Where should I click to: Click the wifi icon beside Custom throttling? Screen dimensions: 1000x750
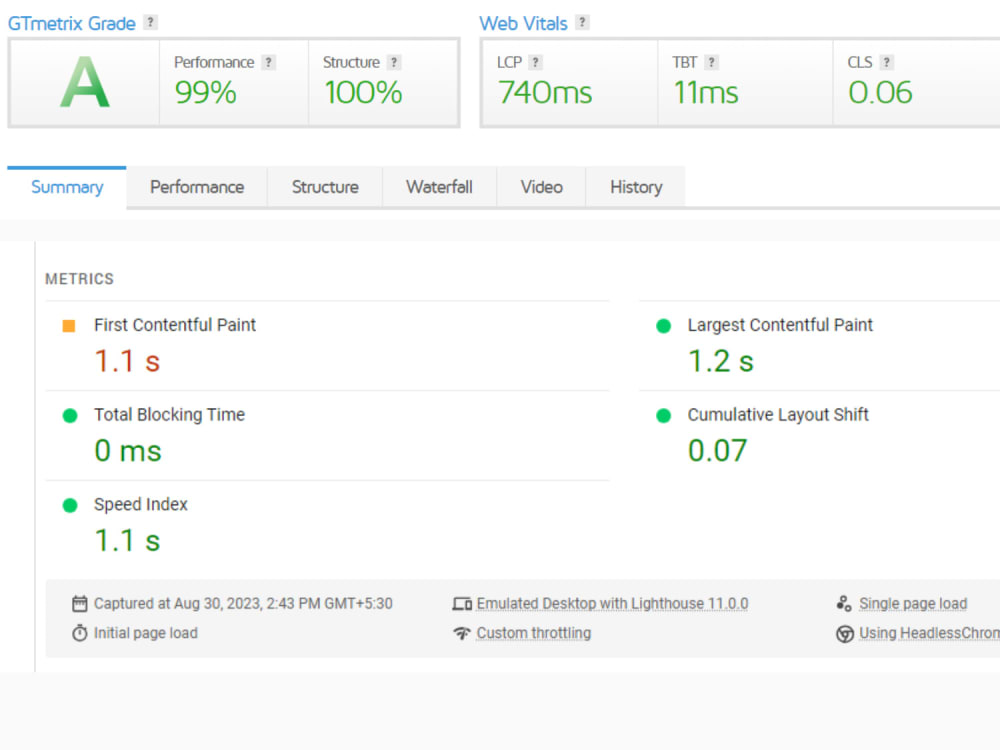click(x=462, y=633)
